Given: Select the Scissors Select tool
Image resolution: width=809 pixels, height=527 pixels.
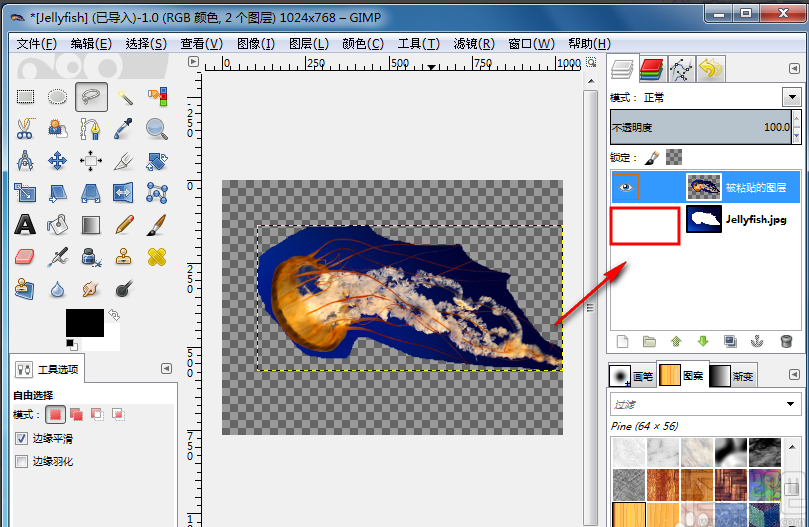Looking at the screenshot, I should click(x=25, y=129).
